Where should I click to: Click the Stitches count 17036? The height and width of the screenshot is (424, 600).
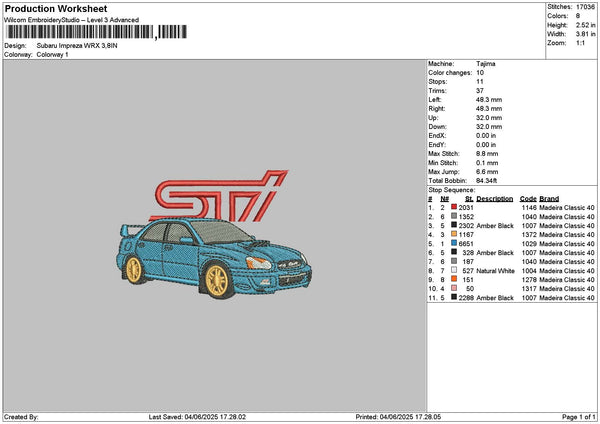coord(585,7)
